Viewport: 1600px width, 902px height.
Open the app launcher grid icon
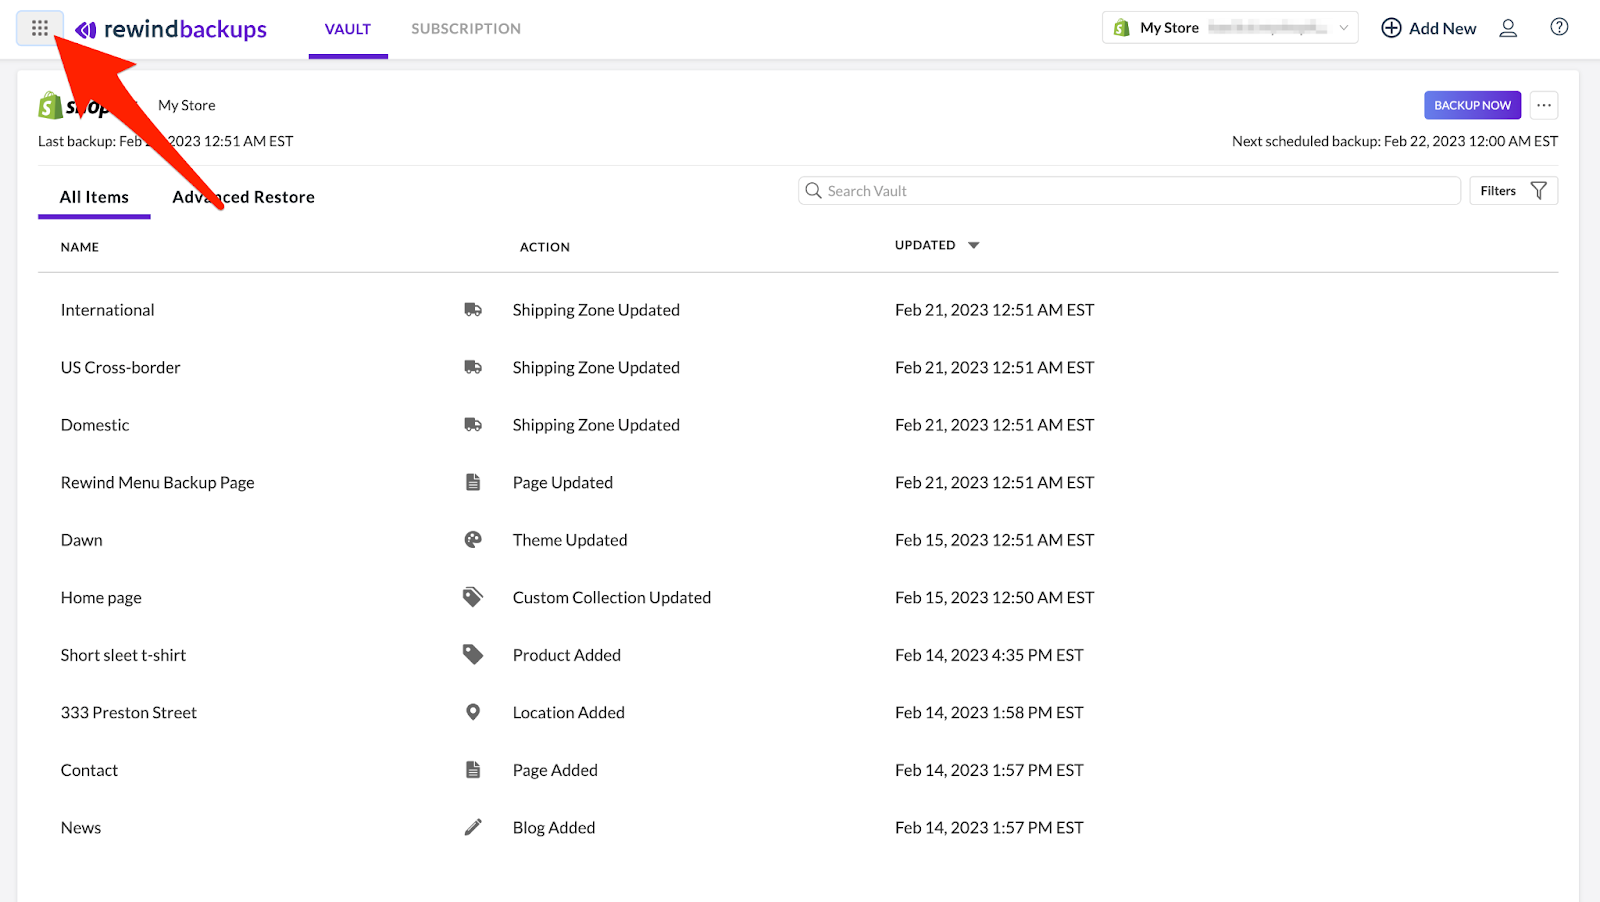click(x=39, y=27)
